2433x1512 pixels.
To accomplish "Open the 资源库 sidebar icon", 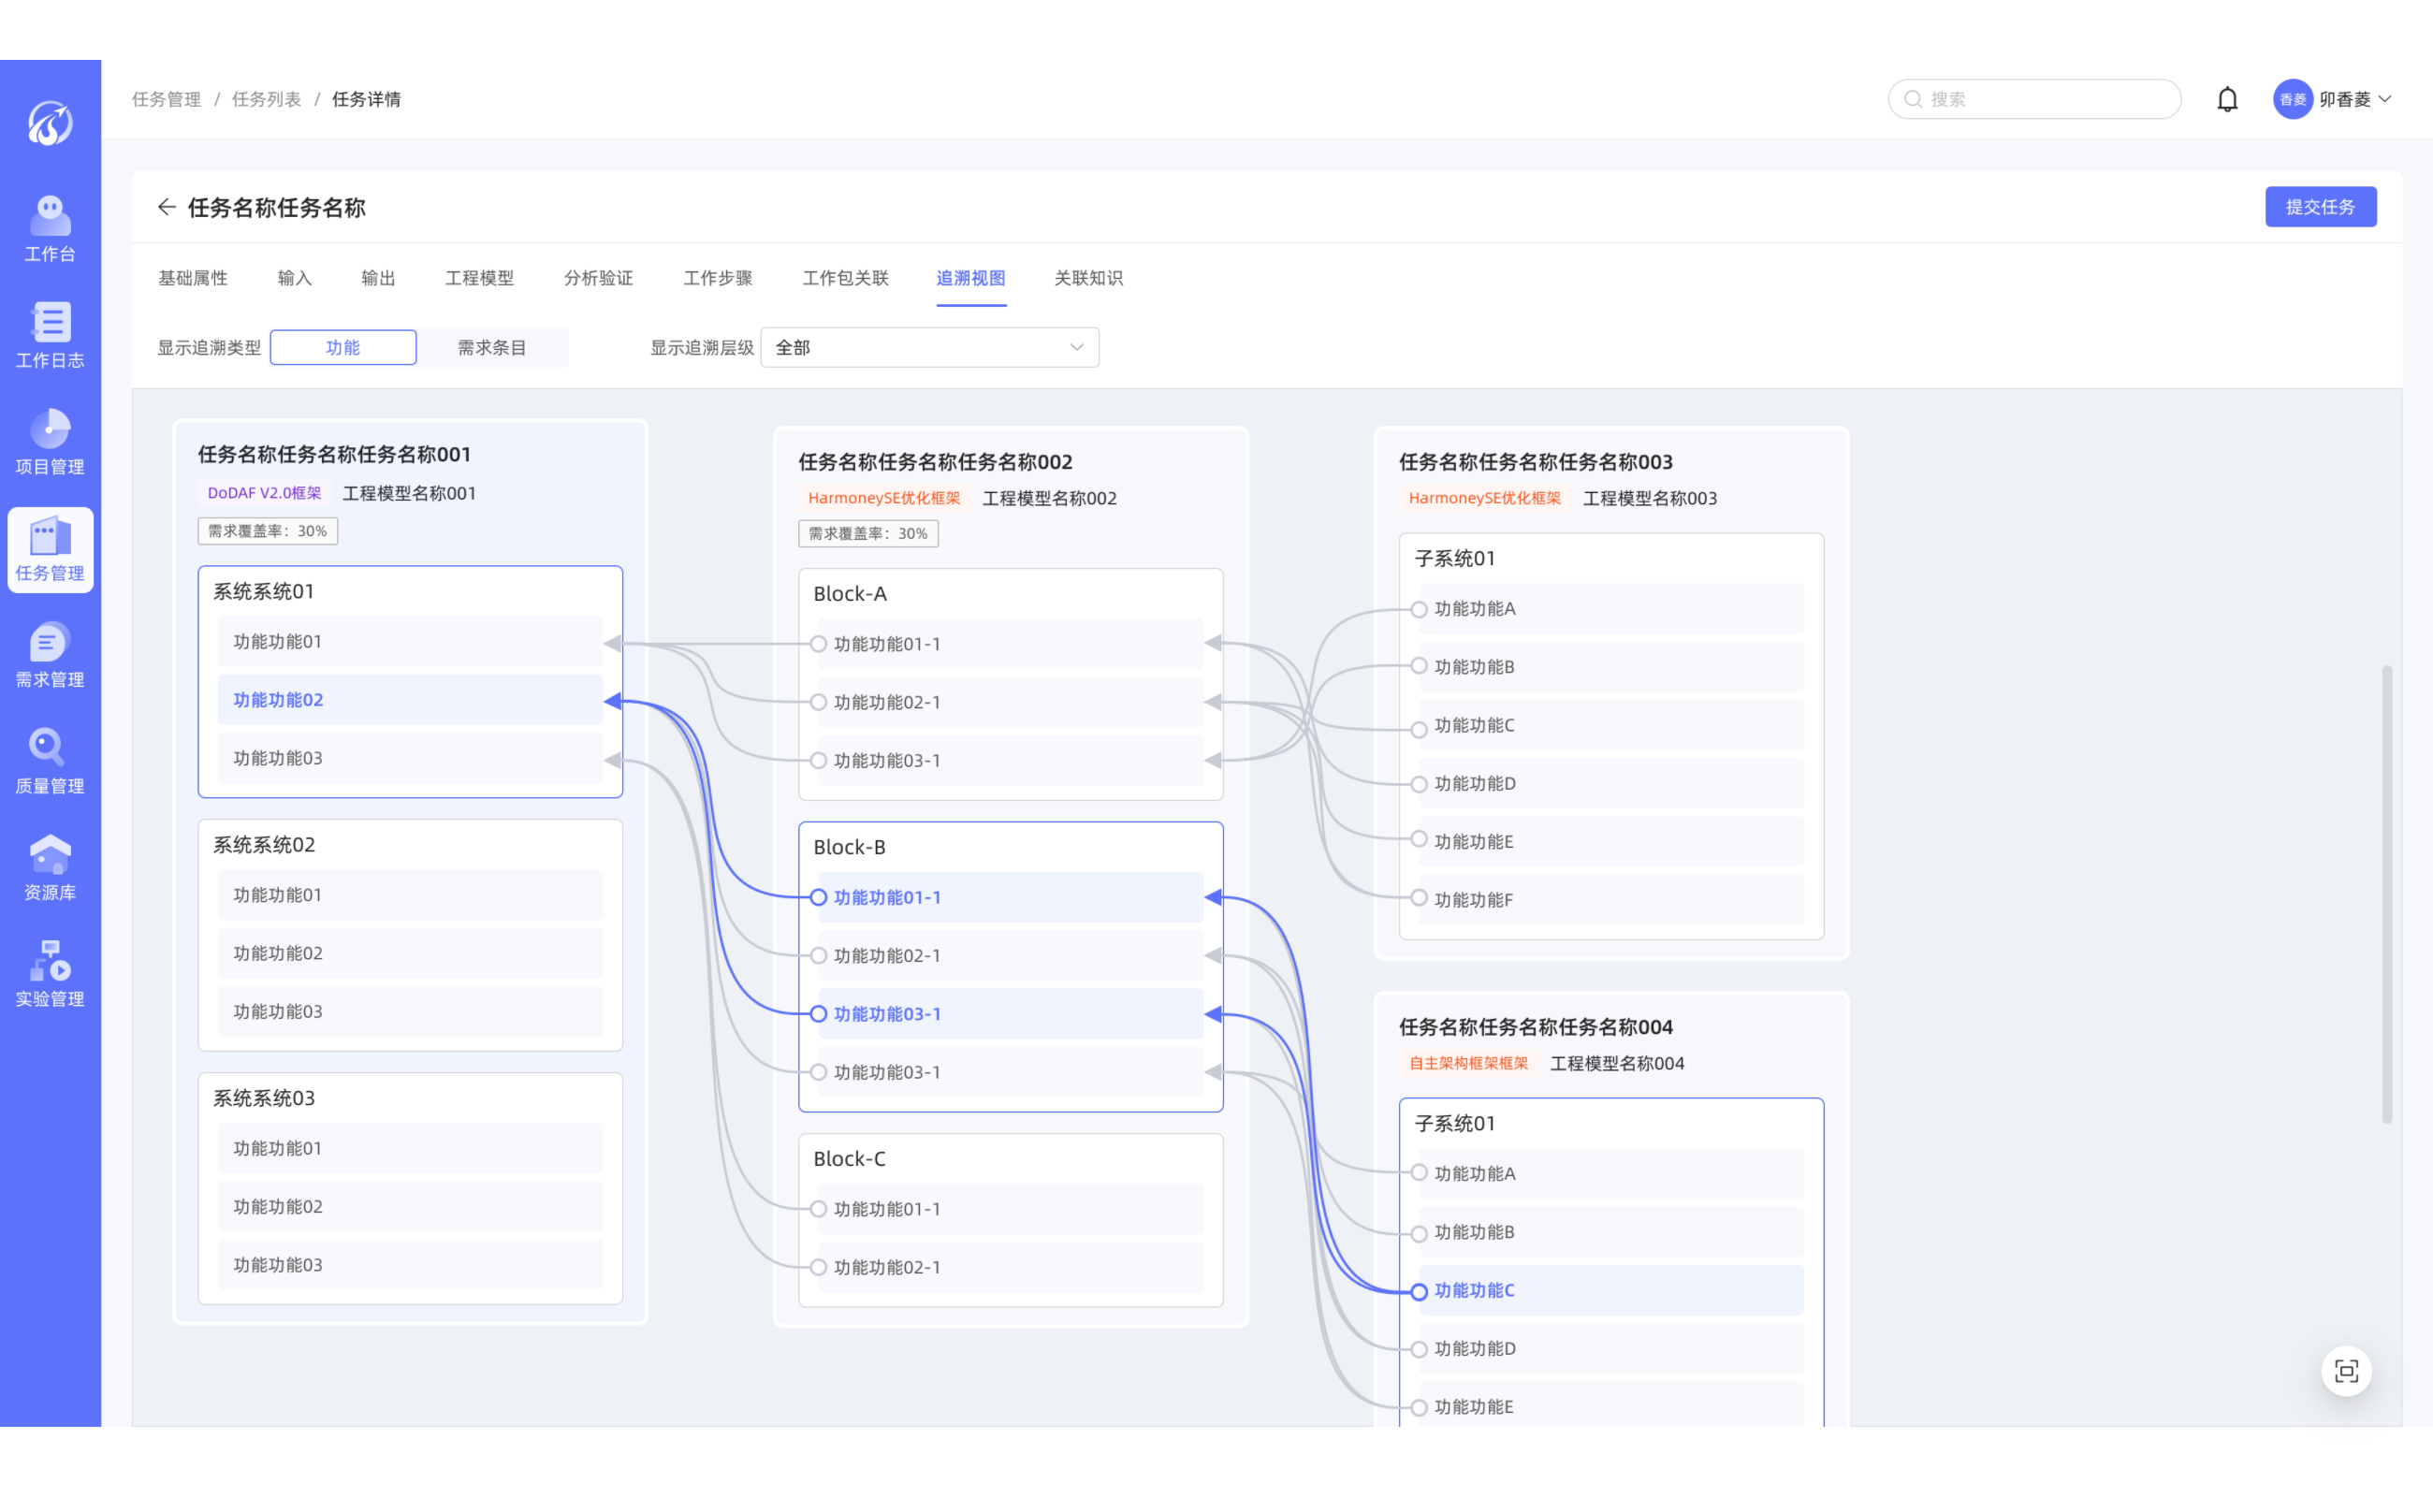I will 50,868.
